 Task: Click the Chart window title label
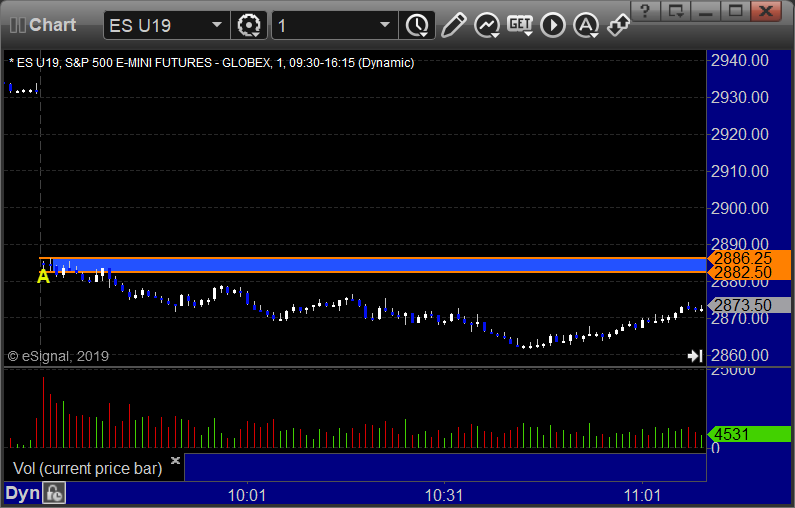52,25
